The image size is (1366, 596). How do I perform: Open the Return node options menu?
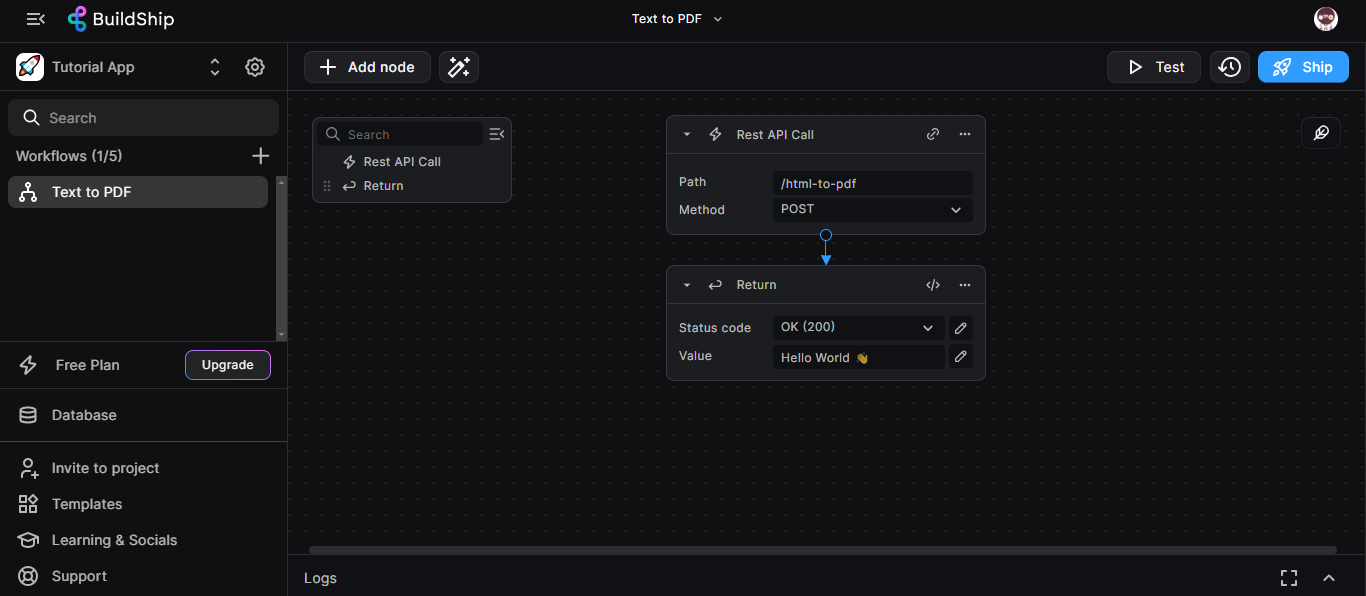click(965, 285)
